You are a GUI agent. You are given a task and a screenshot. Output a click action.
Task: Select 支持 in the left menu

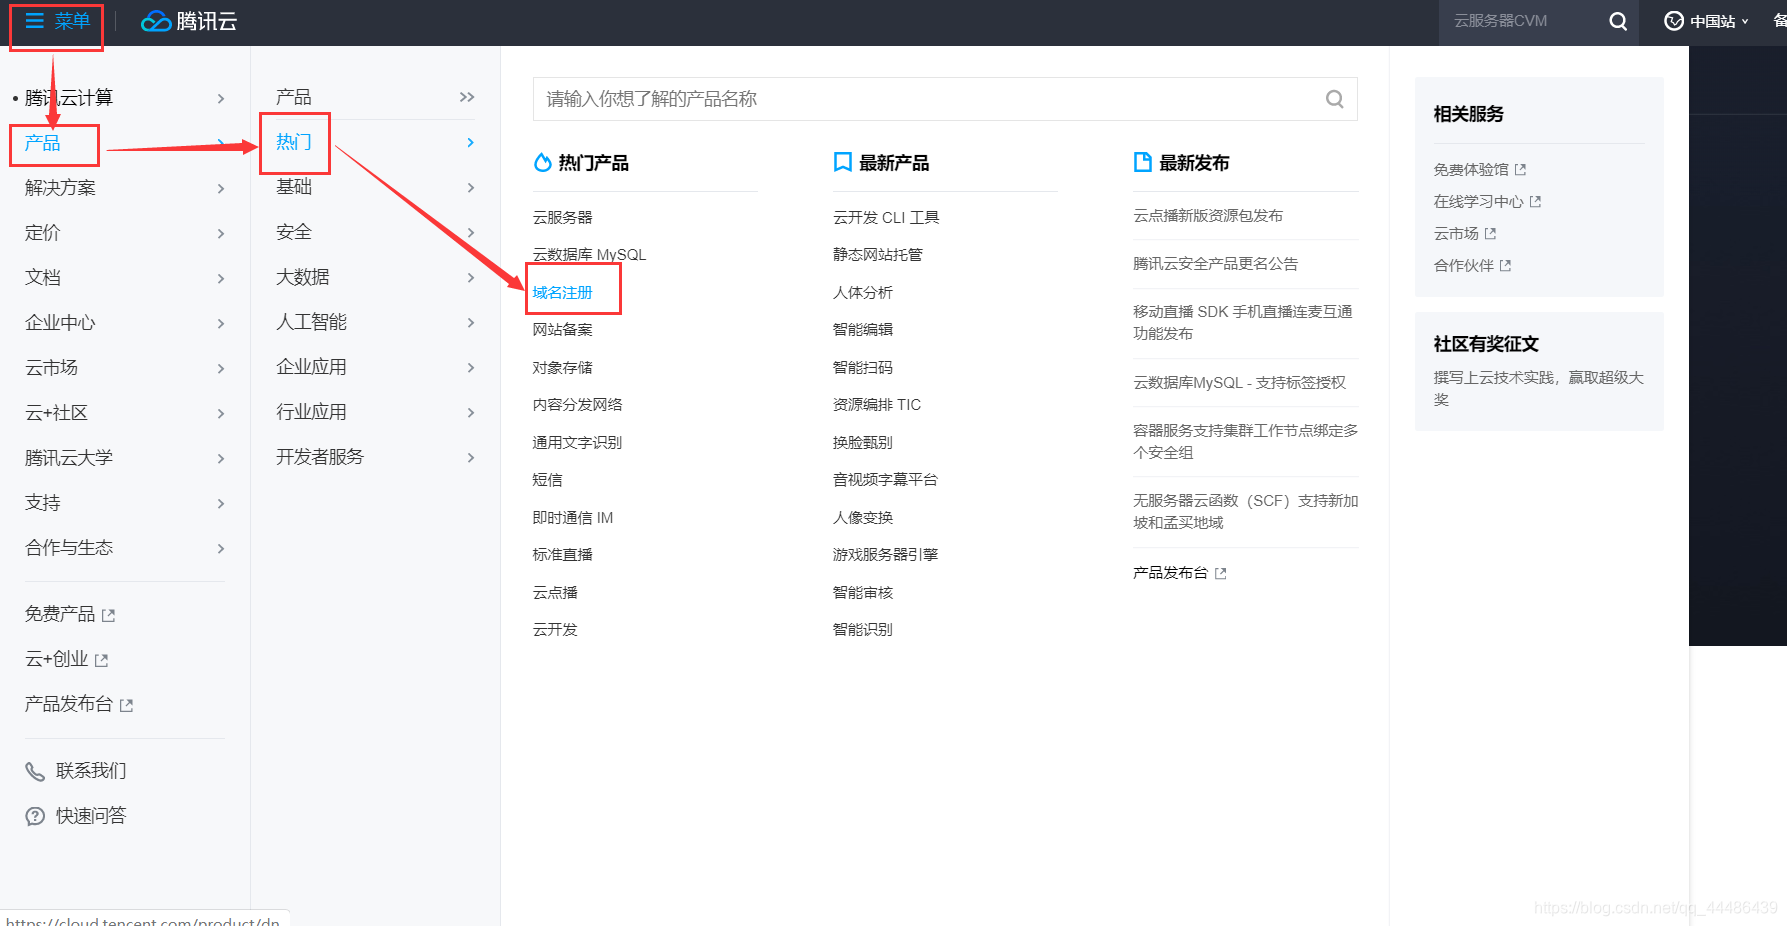[43, 503]
